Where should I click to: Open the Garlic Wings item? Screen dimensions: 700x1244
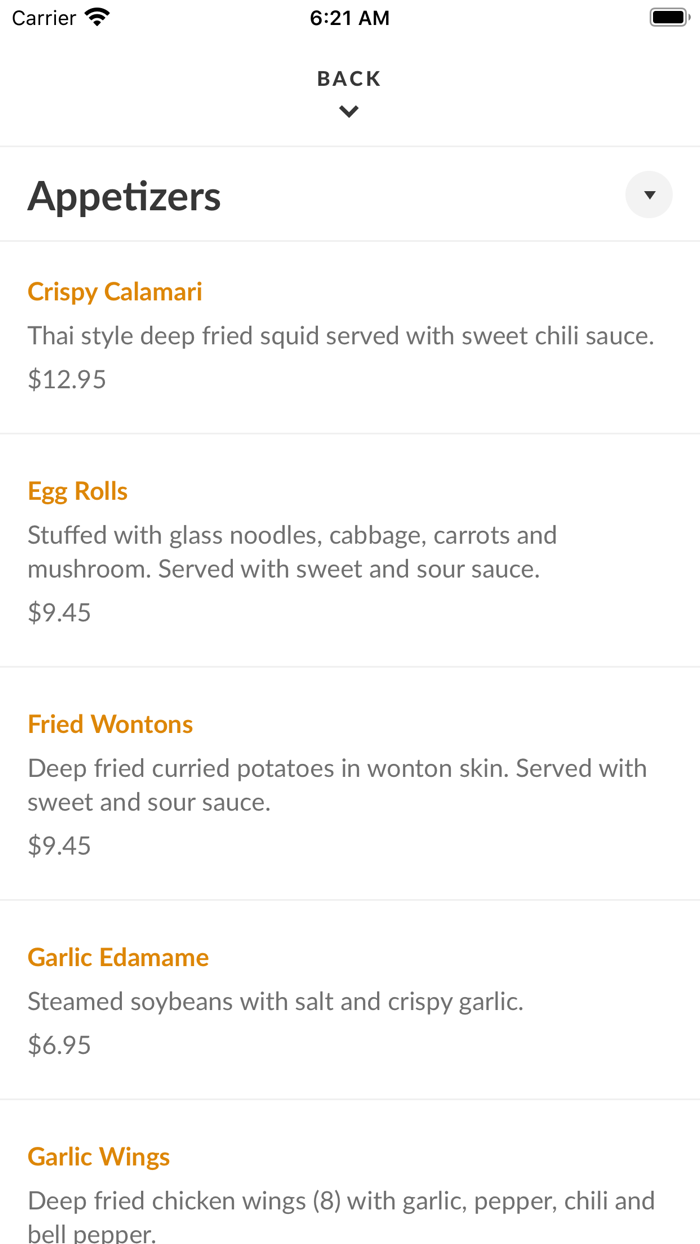click(x=99, y=1157)
